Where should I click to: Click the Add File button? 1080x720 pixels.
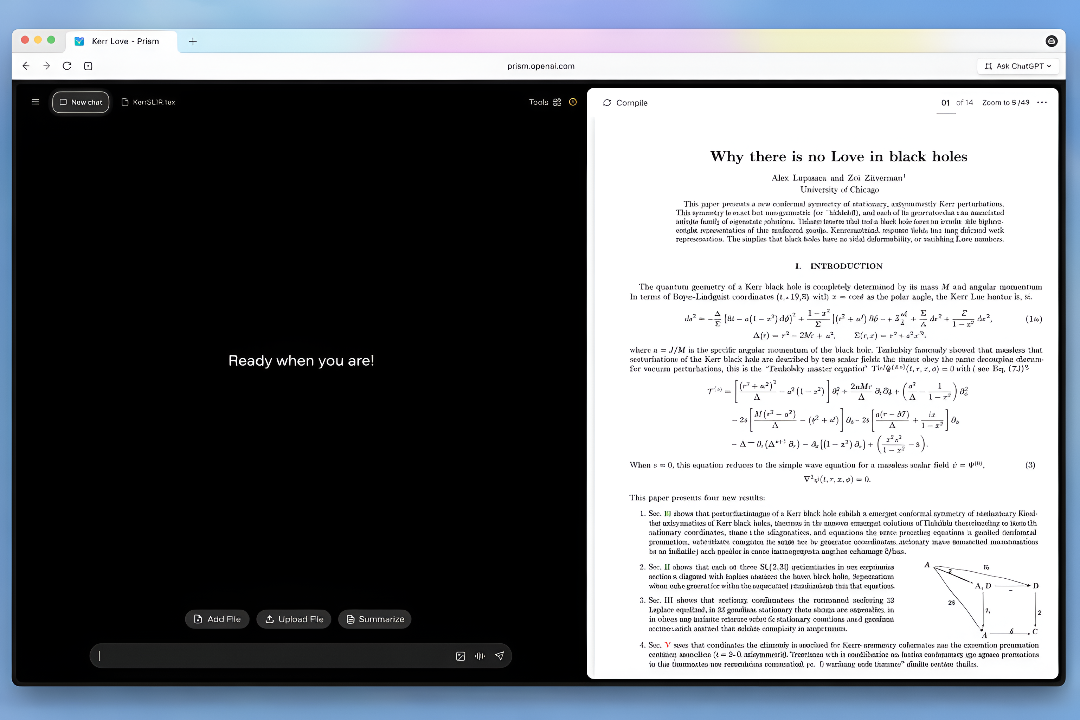[x=217, y=619]
